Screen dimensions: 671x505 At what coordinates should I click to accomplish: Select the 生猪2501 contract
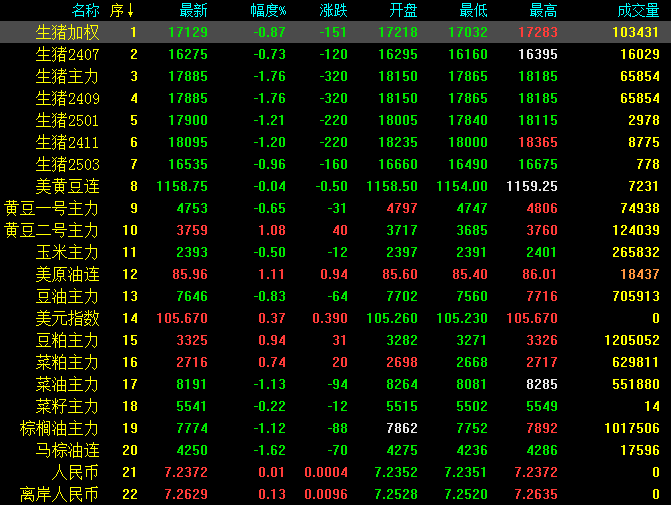point(68,120)
